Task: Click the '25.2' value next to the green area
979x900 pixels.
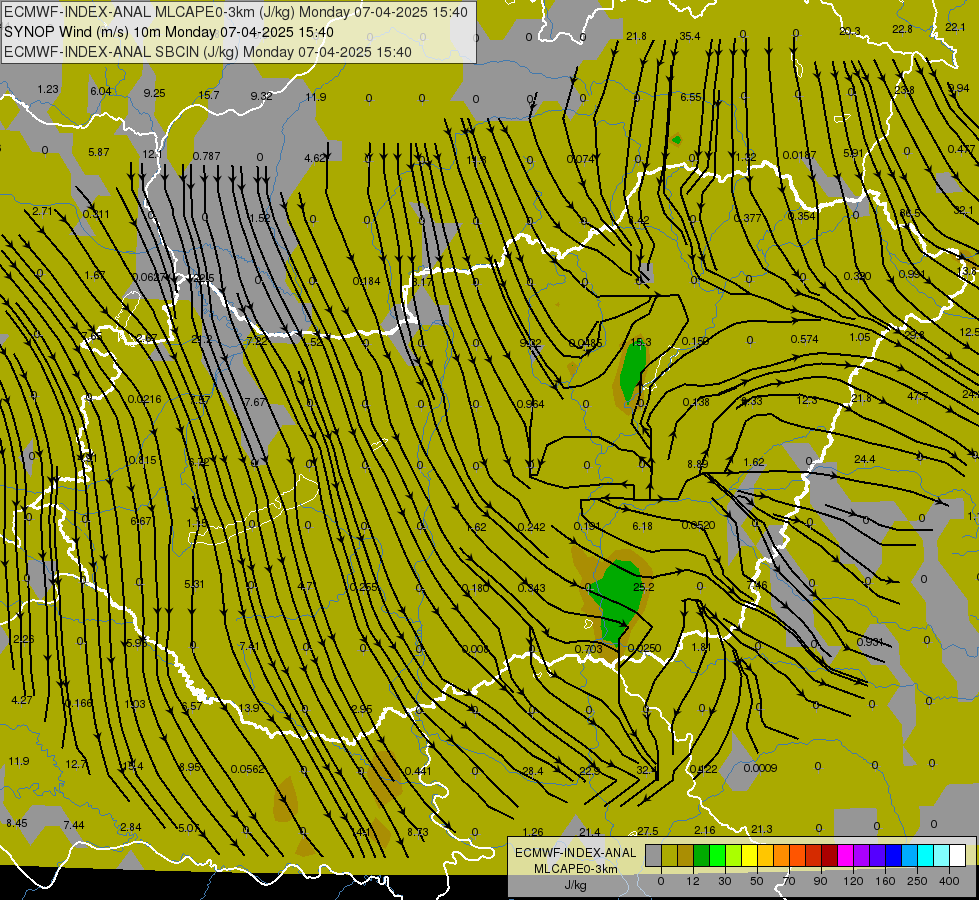Action: pos(644,587)
